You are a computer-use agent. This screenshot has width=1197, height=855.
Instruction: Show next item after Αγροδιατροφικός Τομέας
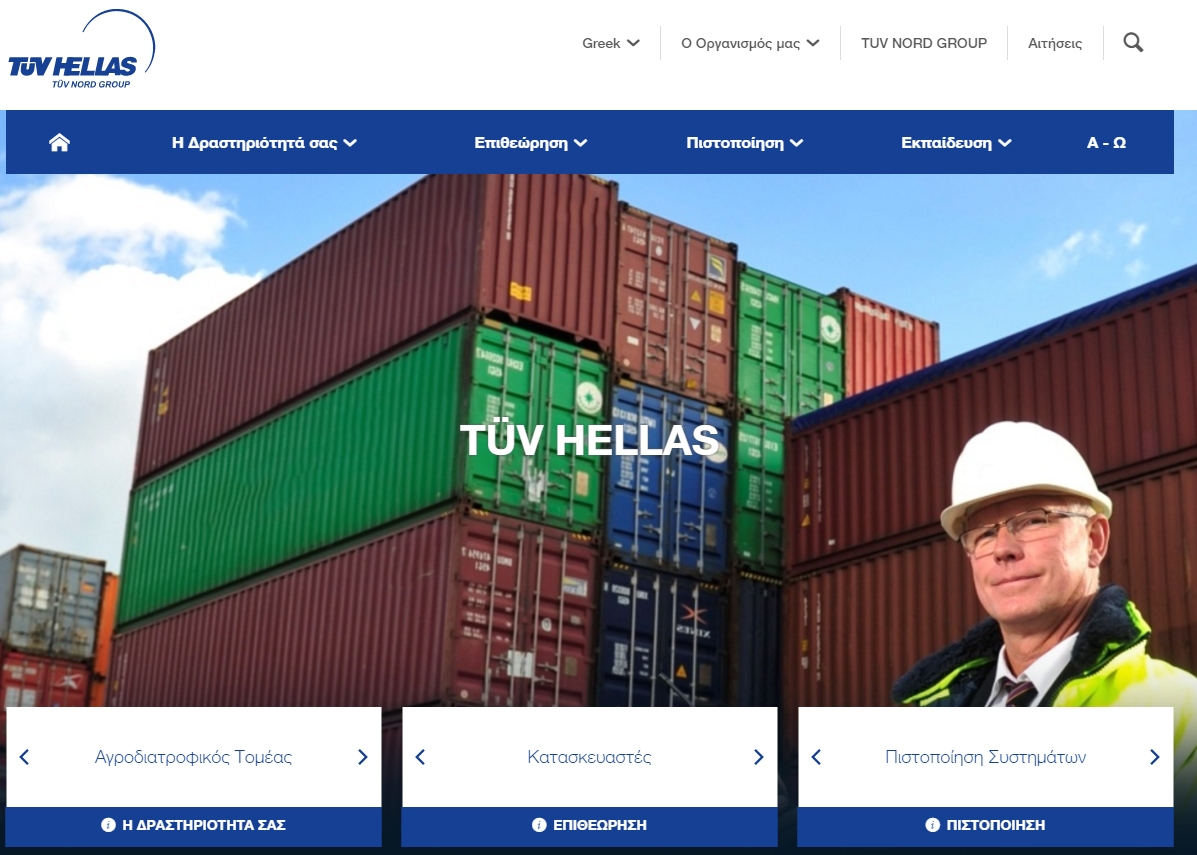[363, 757]
